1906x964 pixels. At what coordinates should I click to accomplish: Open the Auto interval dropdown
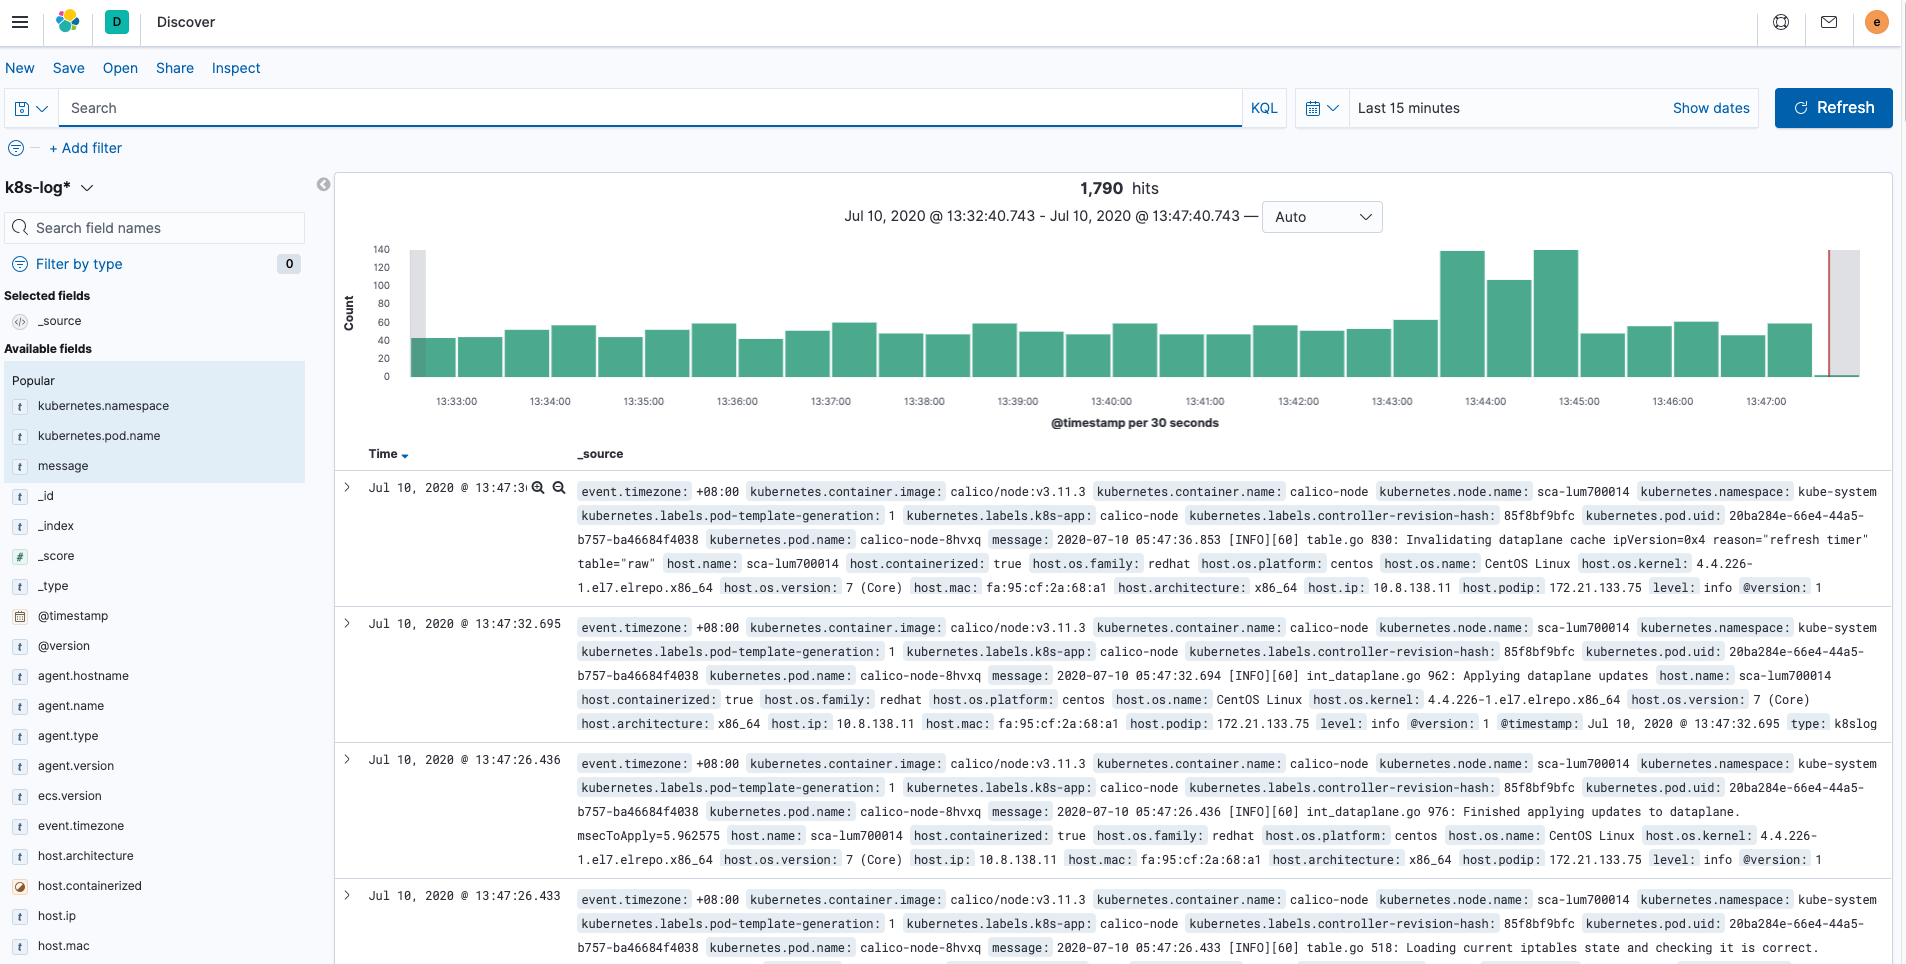pyautogui.click(x=1322, y=217)
